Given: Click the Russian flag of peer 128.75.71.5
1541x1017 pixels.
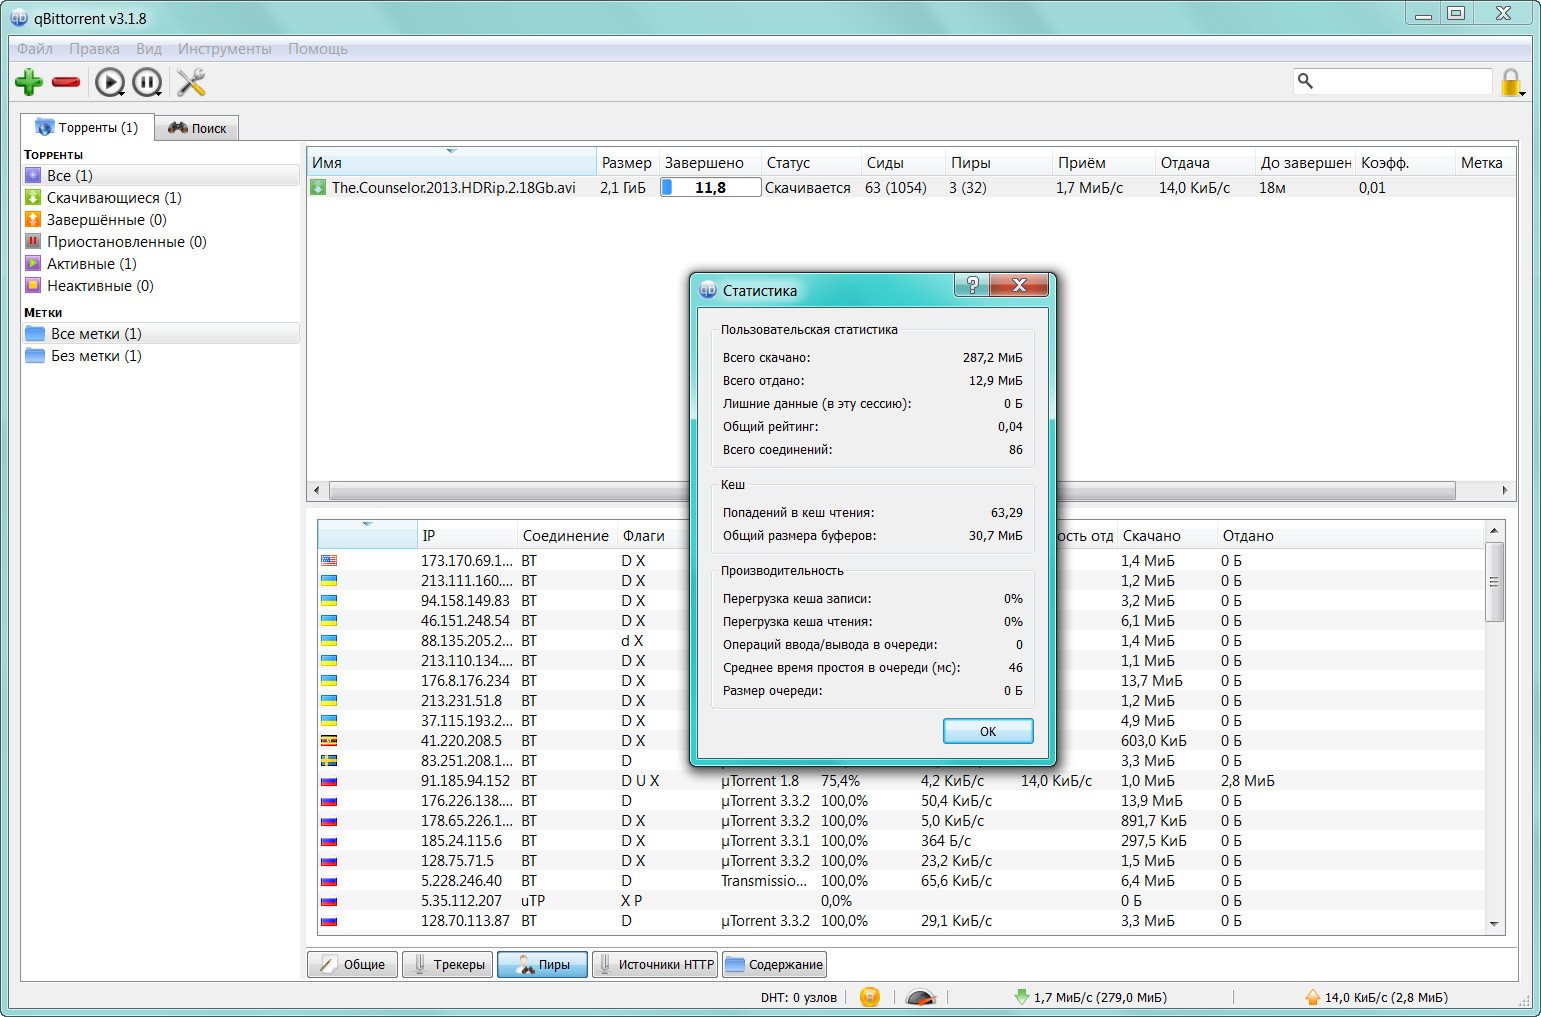Looking at the screenshot, I should [329, 861].
